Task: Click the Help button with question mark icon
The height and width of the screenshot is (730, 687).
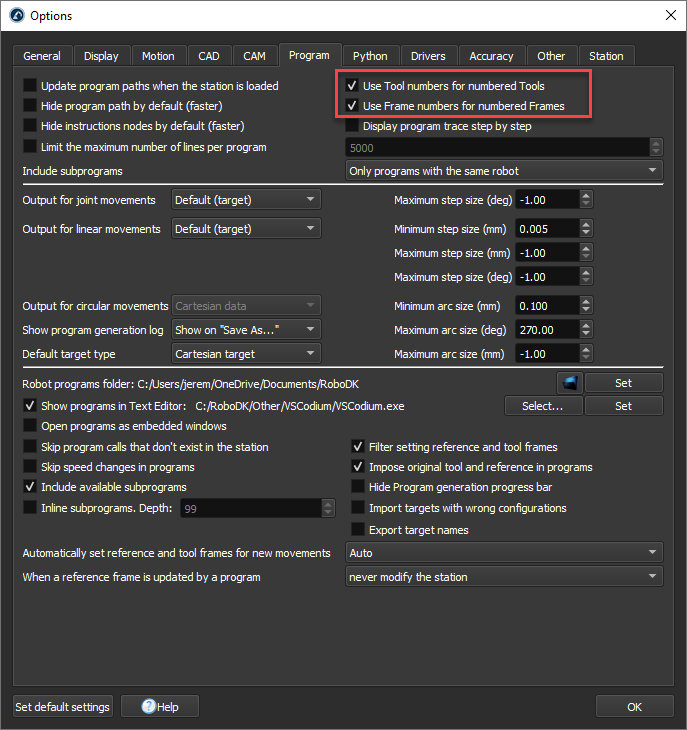Action: [x=160, y=707]
